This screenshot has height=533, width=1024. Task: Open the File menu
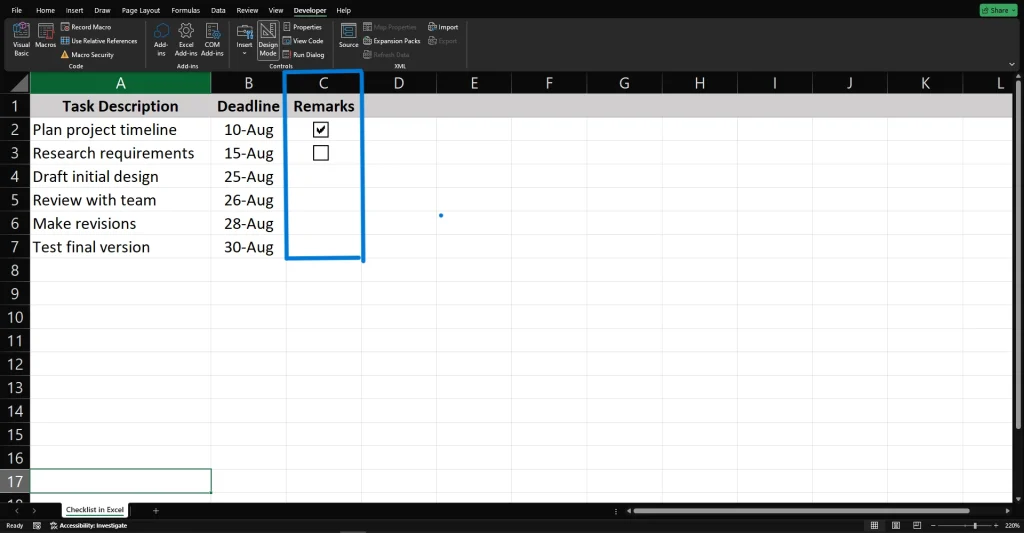(16, 10)
